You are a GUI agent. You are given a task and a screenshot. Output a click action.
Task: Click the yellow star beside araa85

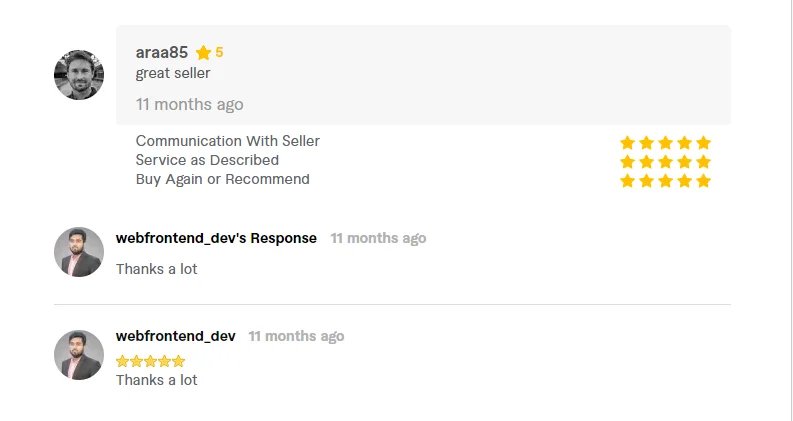(x=203, y=53)
